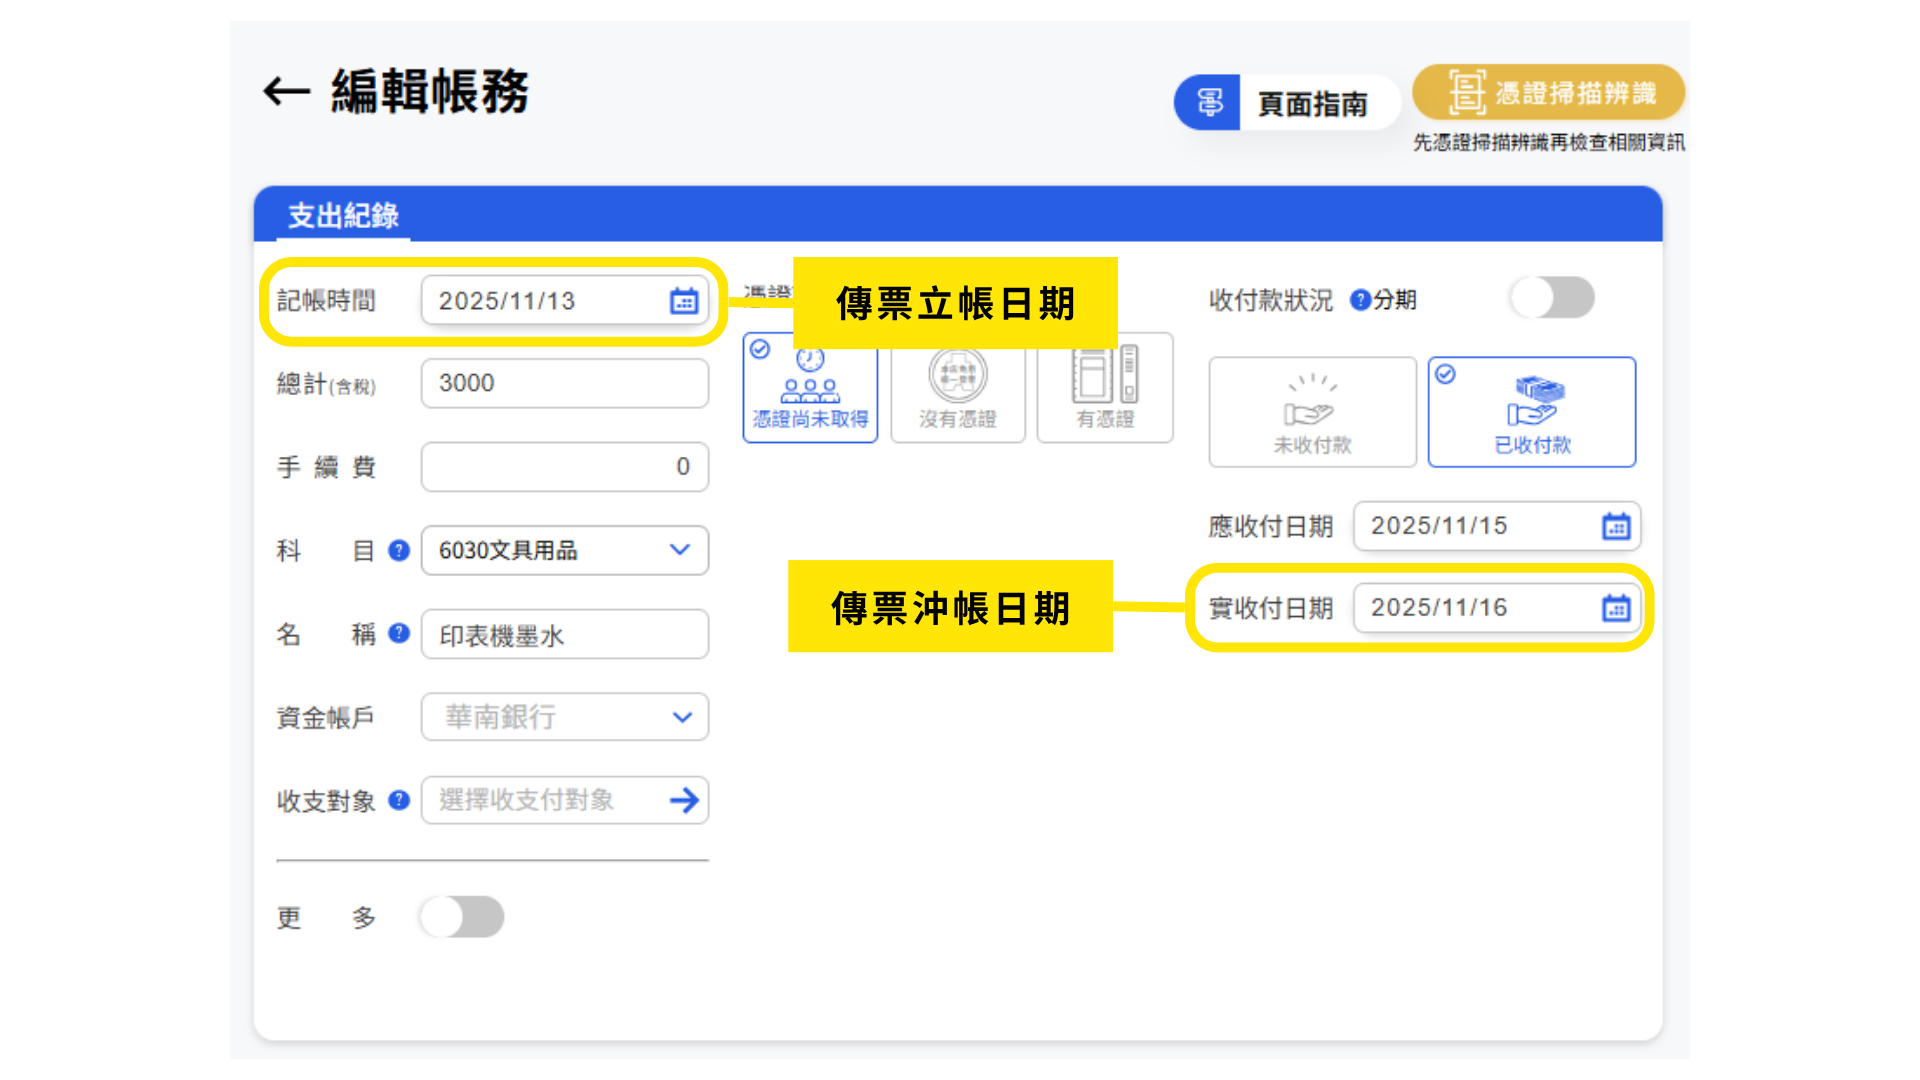Open calendar picker for 實收付日期
This screenshot has height=1080, width=1920.
click(x=1616, y=608)
